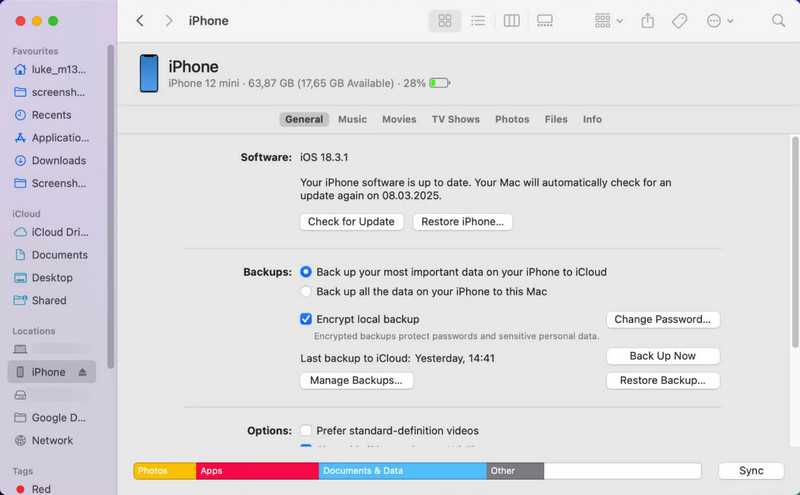This screenshot has height=495, width=800.
Task: Switch to icon grid view
Action: [445, 21]
